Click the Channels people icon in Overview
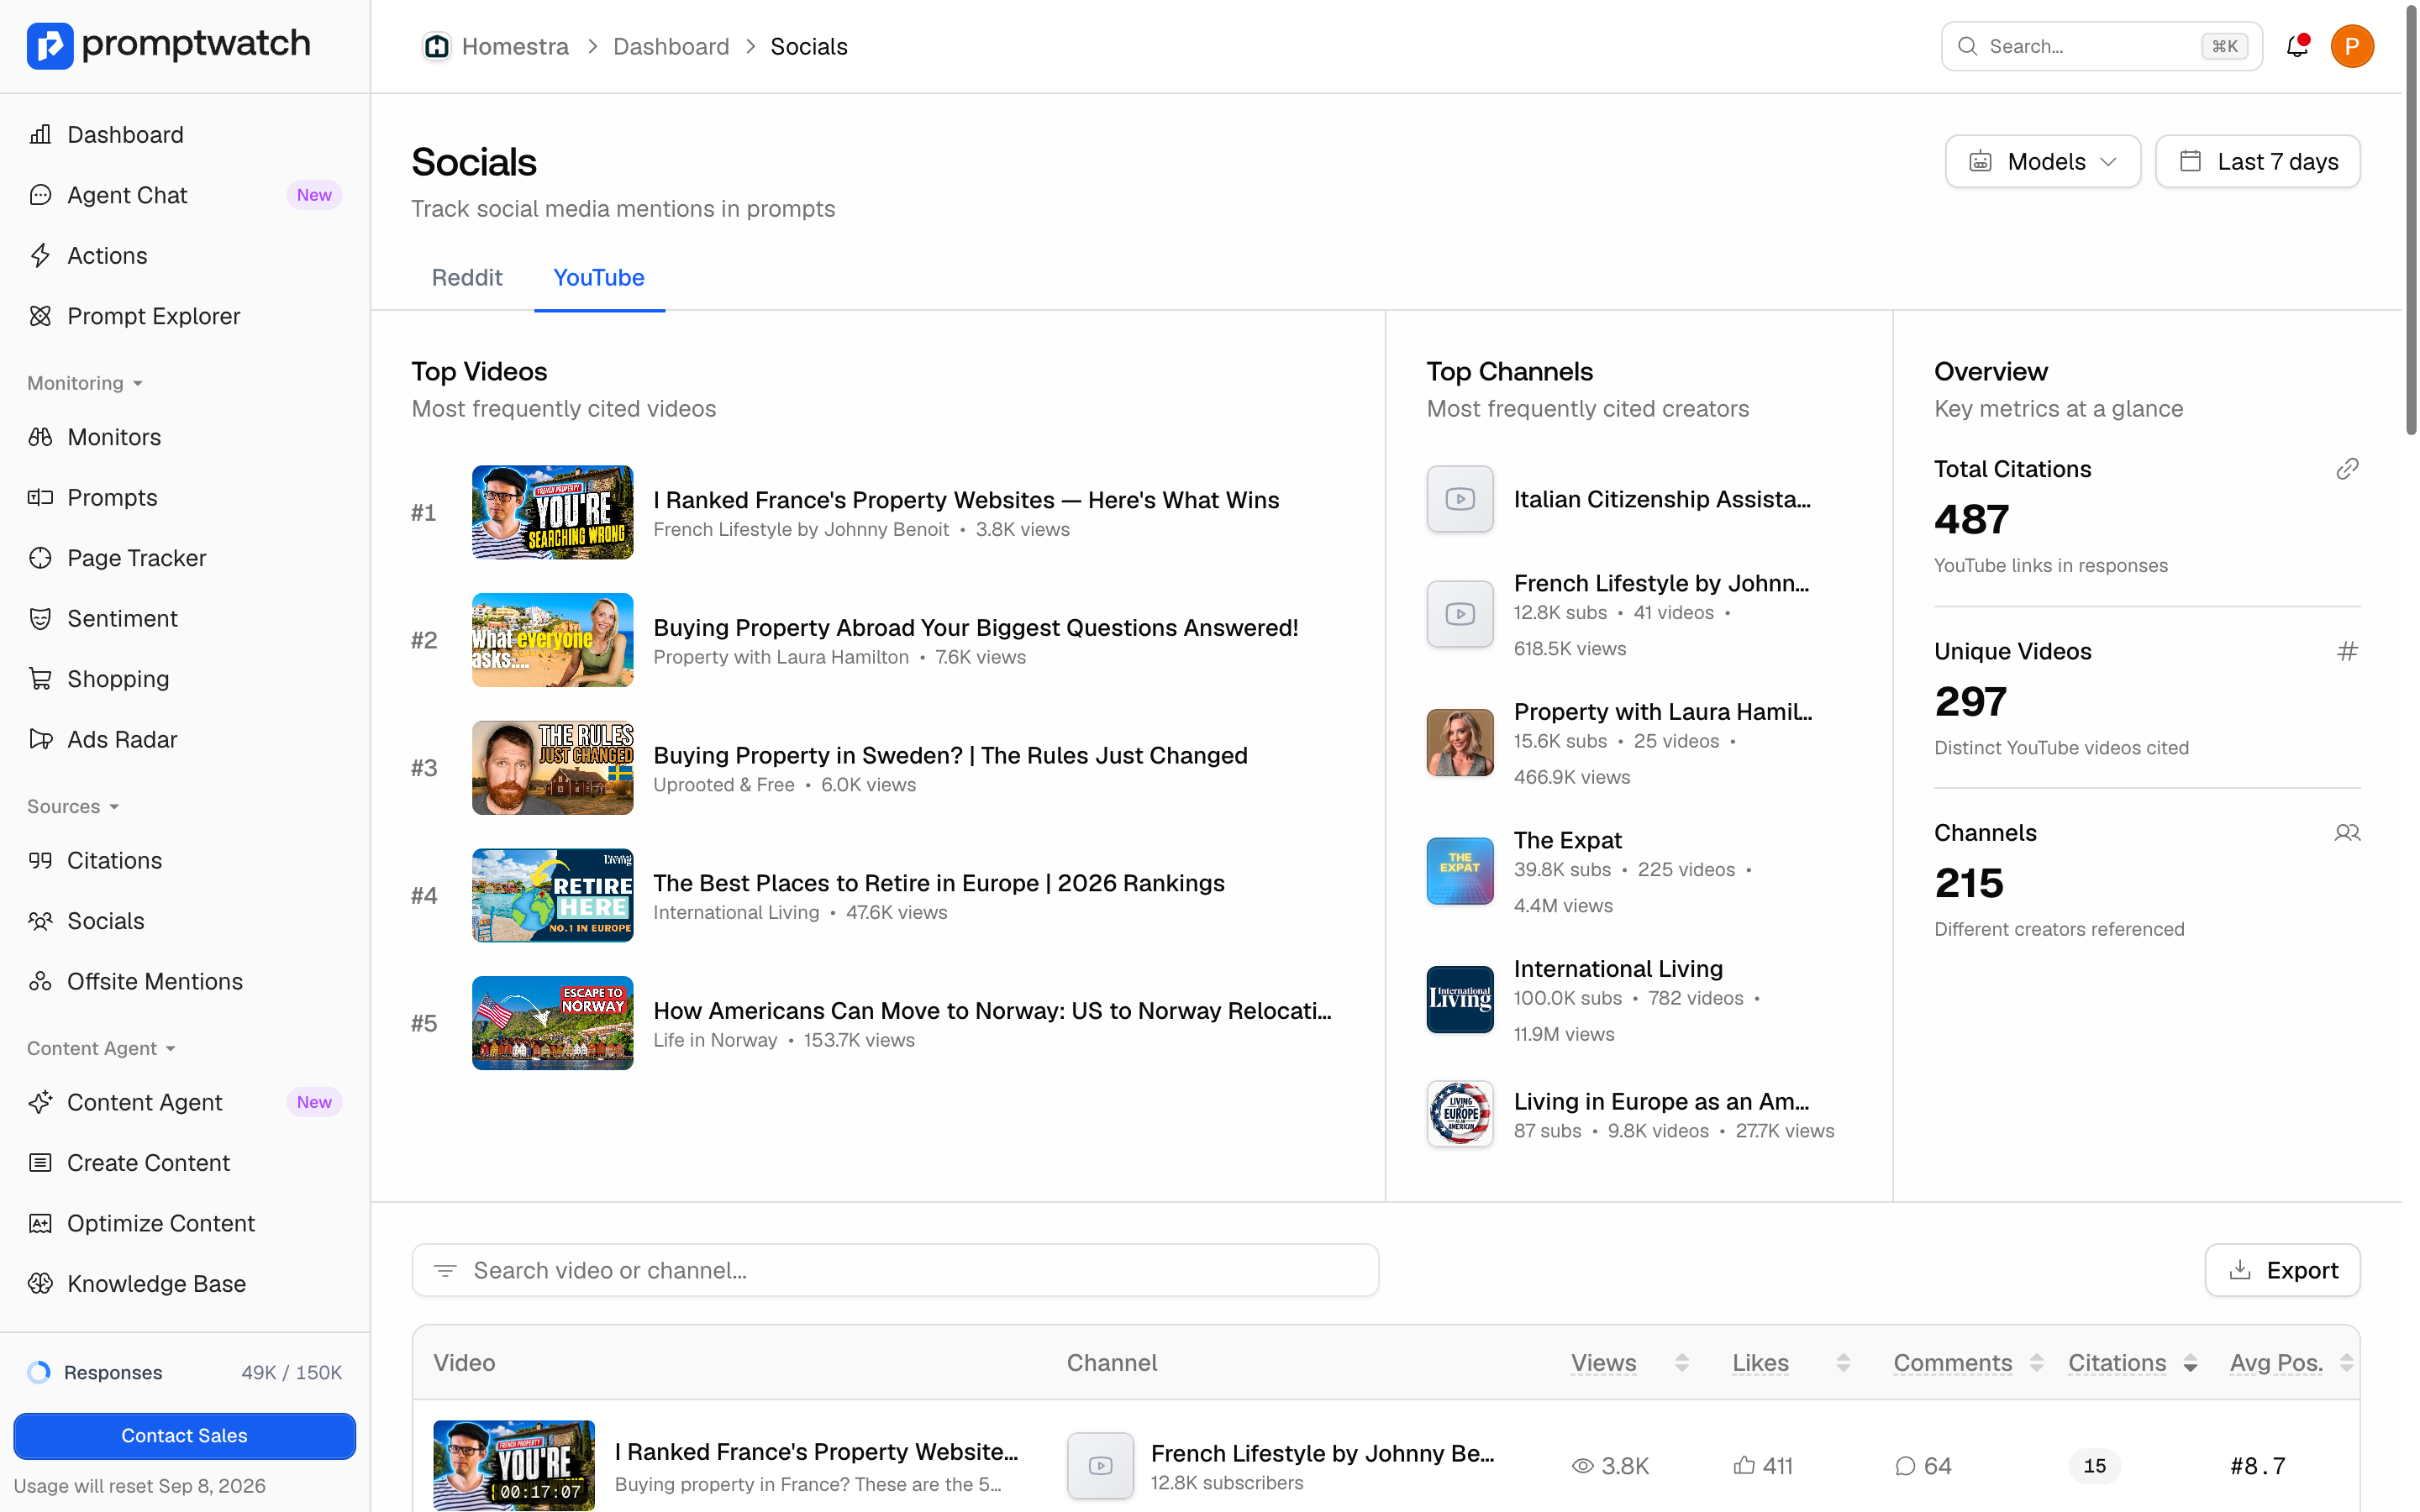The image size is (2420, 1512). coord(2347,833)
